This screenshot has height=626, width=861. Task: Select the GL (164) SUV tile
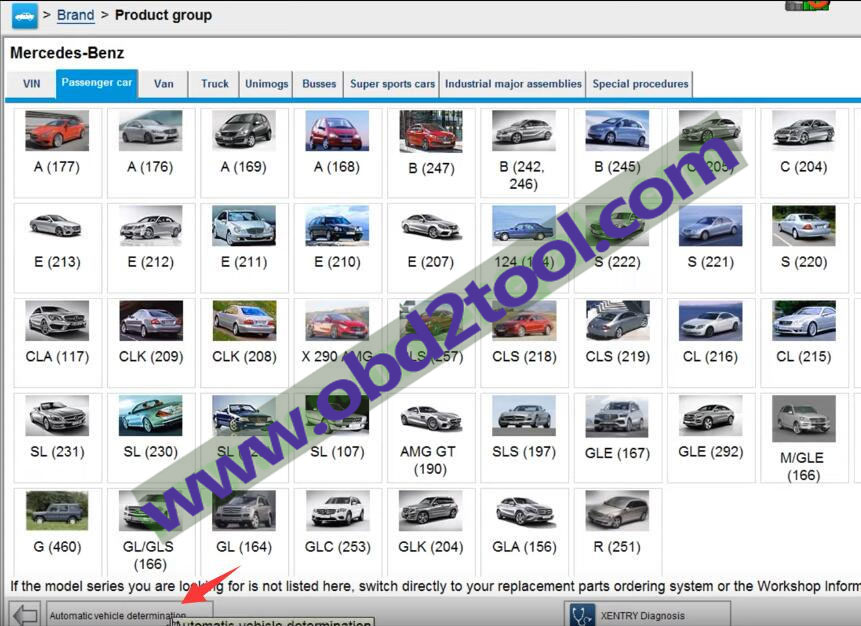click(244, 532)
